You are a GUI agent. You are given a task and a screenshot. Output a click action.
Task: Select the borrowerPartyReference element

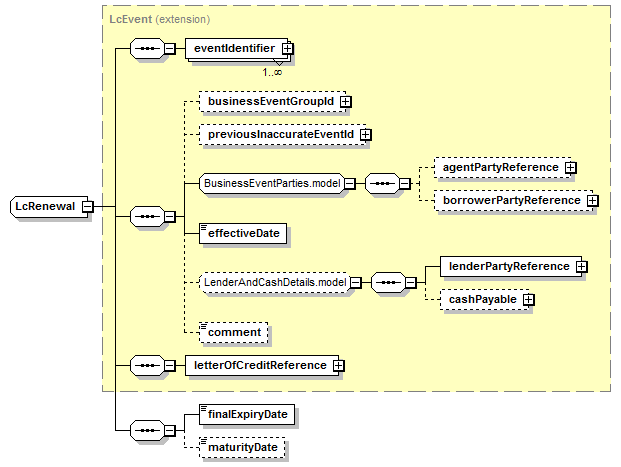(513, 200)
